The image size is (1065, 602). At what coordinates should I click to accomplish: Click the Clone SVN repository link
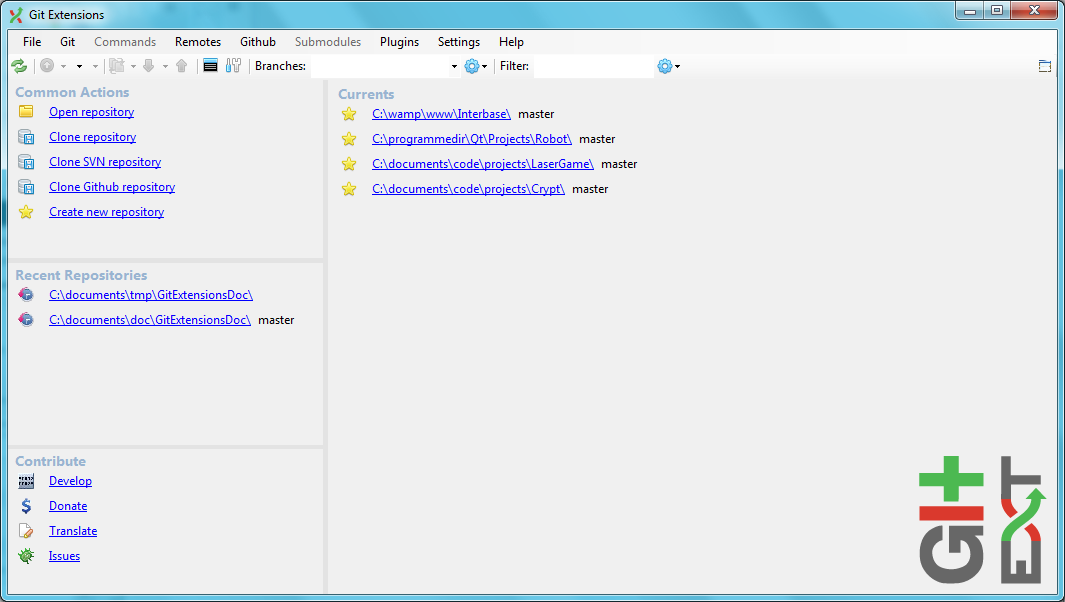tap(105, 162)
